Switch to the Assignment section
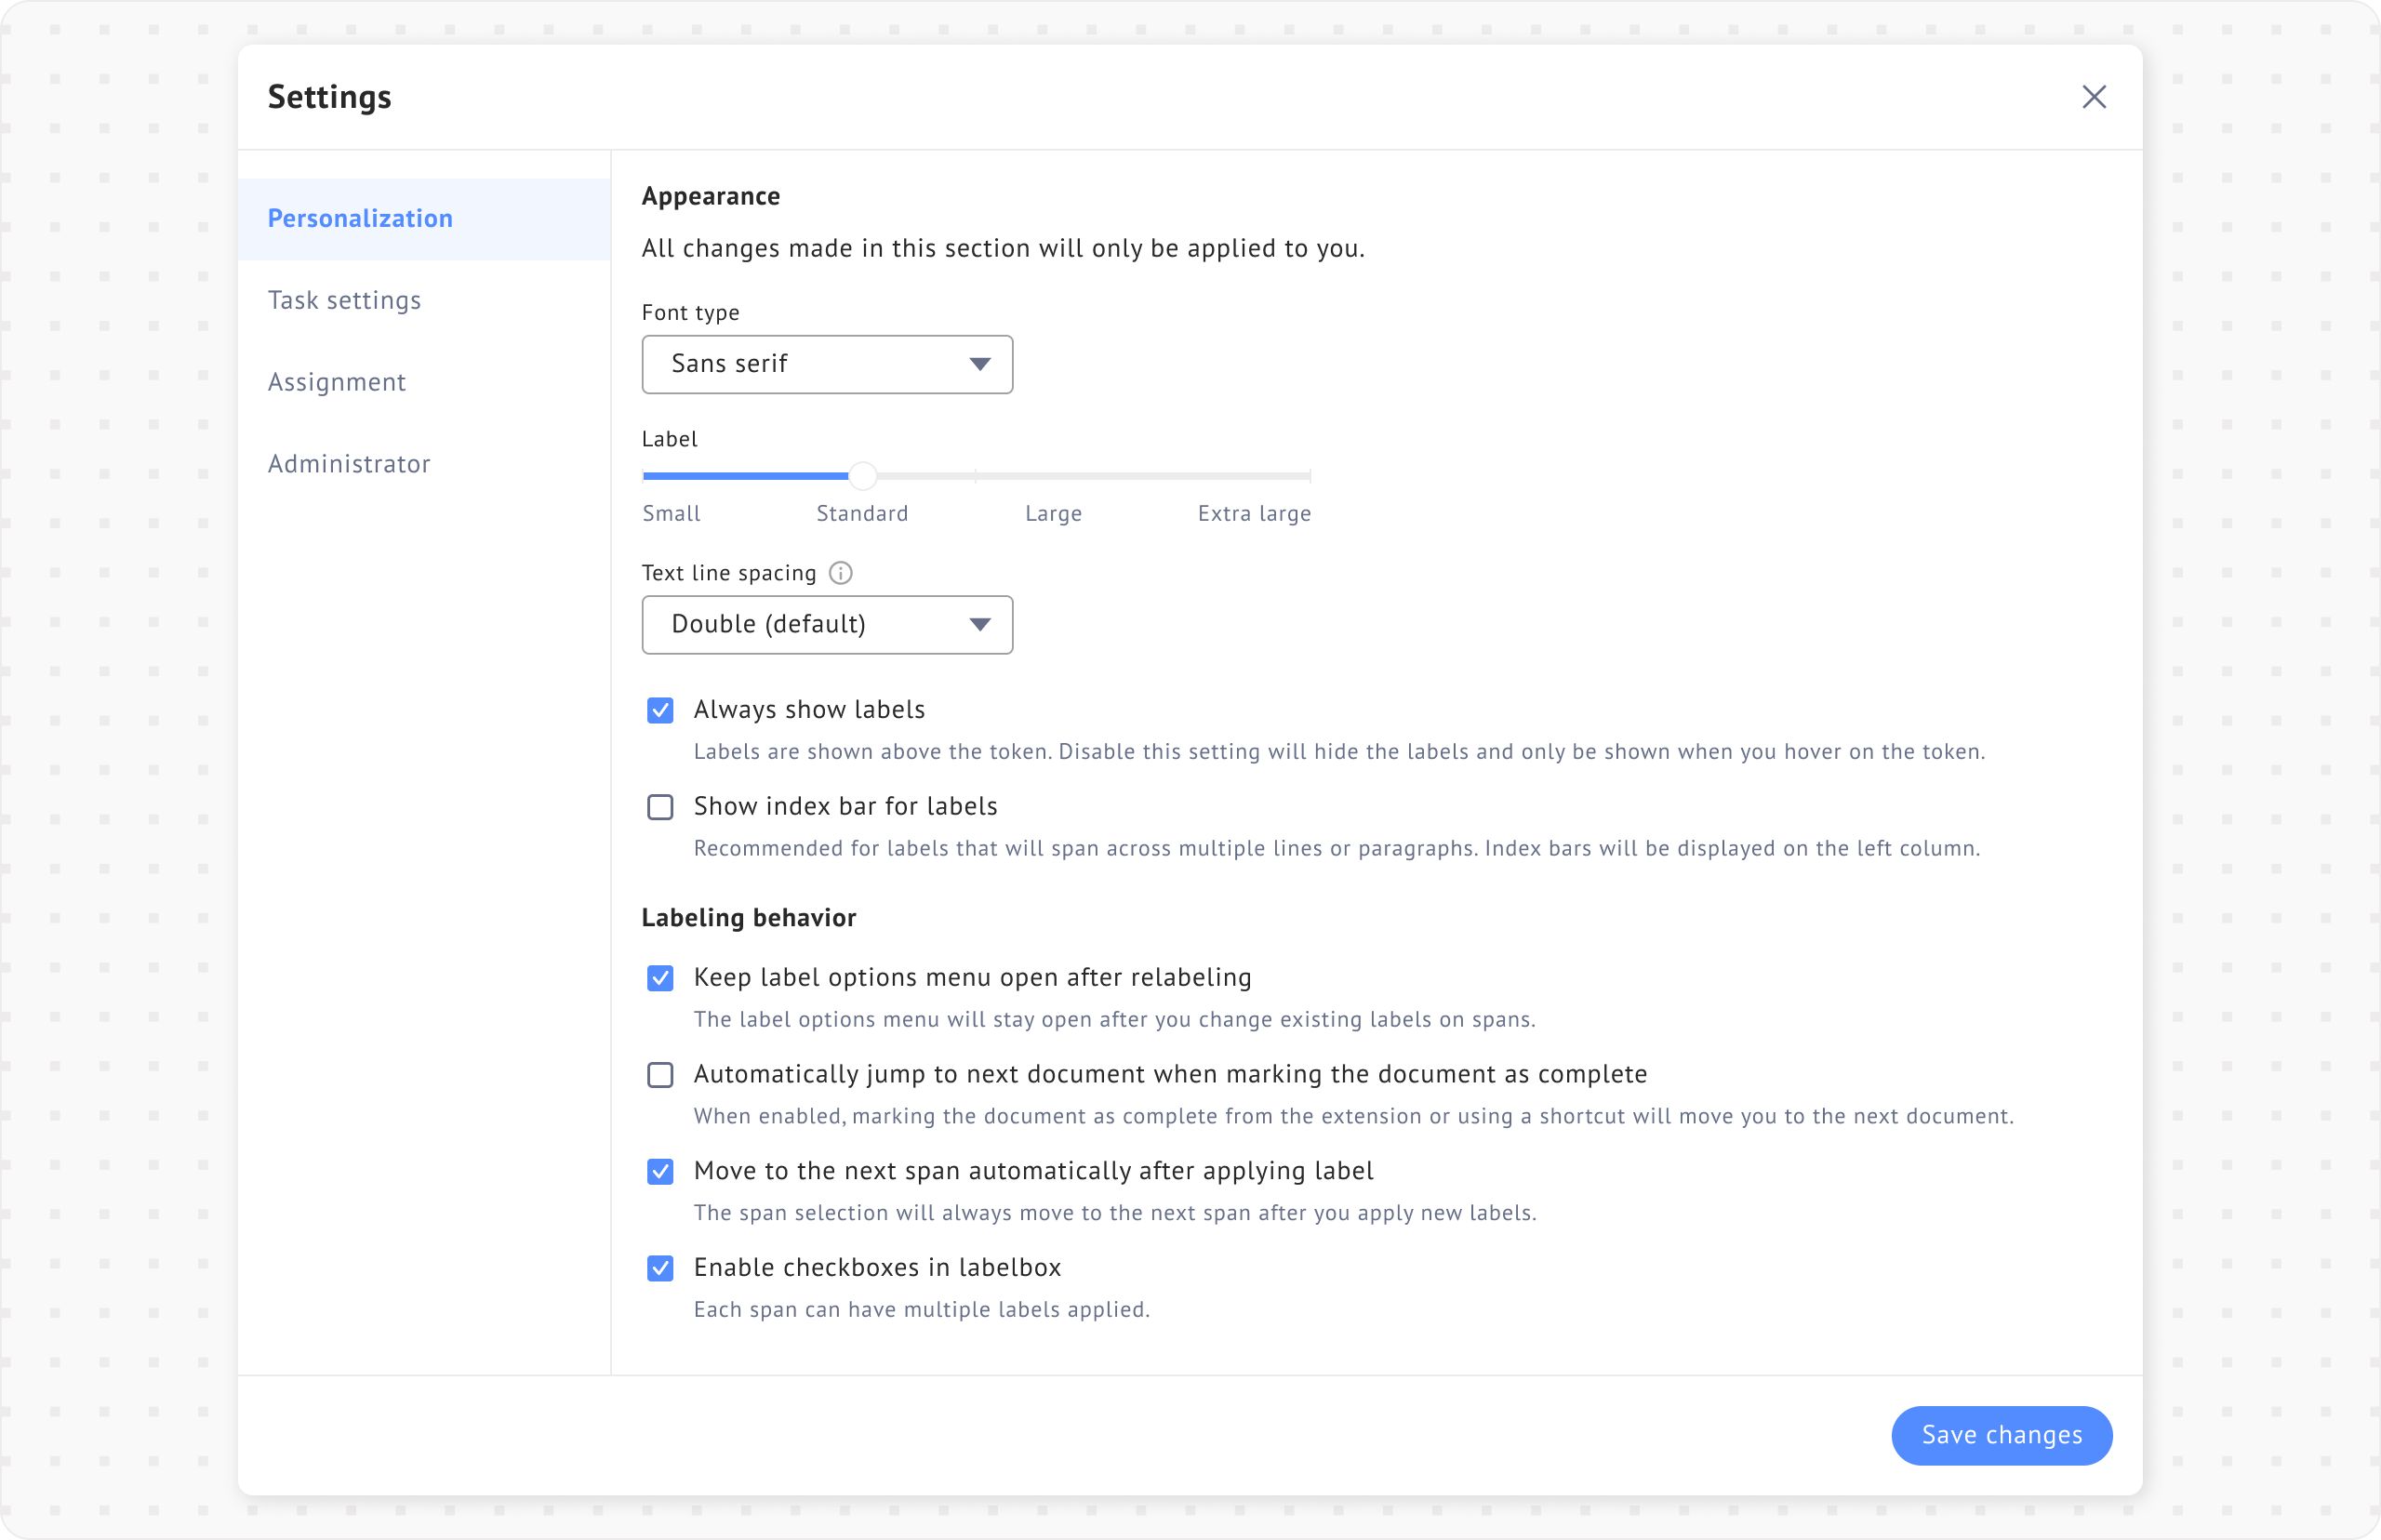This screenshot has height=1540, width=2381. pyautogui.click(x=337, y=382)
